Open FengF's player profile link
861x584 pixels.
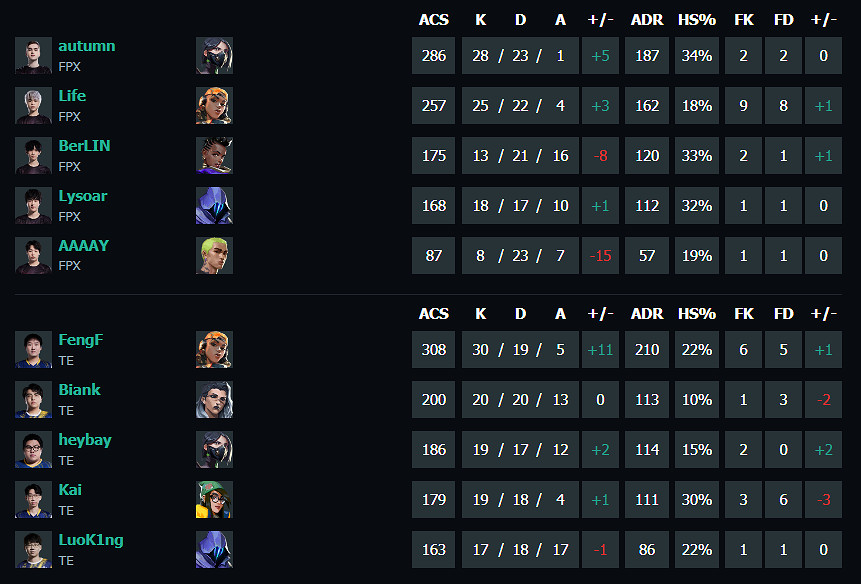point(80,340)
